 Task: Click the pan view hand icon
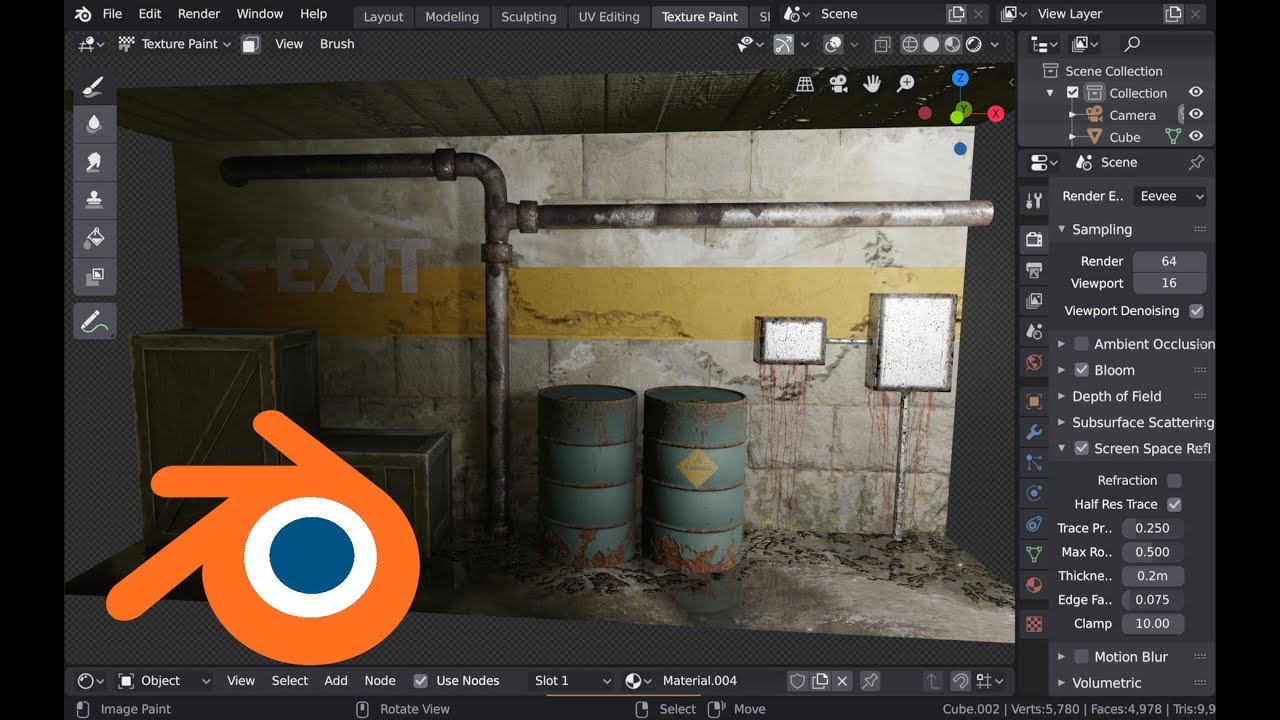(x=872, y=84)
